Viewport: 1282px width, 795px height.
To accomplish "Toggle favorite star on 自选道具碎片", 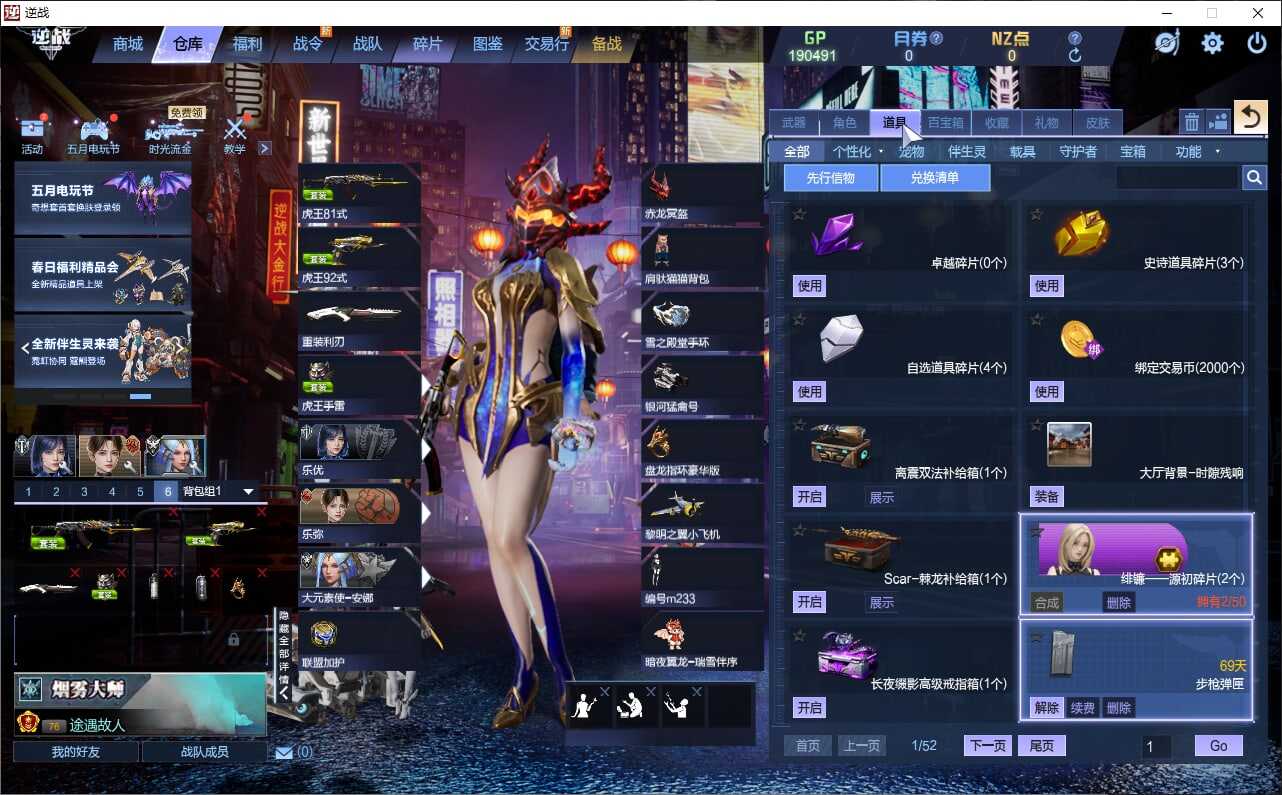I will coord(799,319).
